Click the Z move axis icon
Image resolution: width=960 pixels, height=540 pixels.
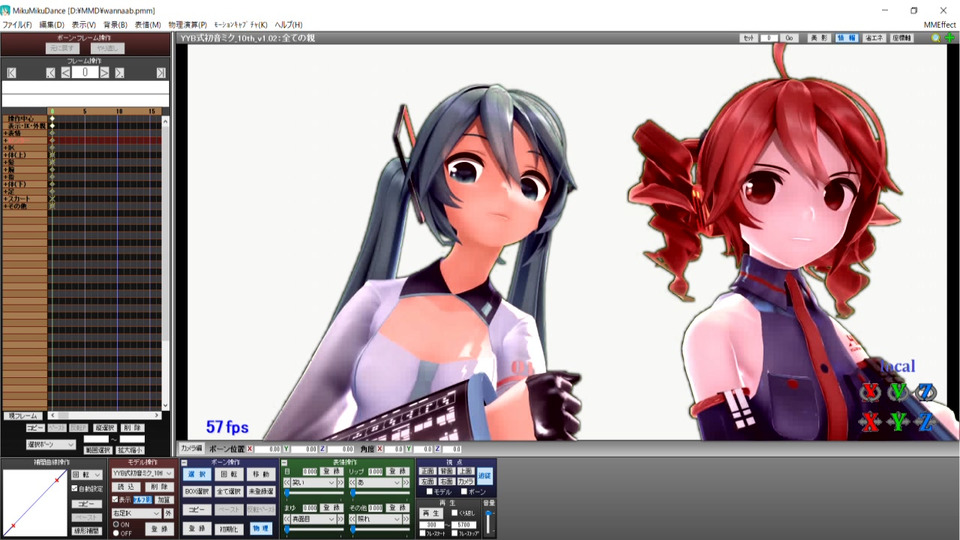[x=926, y=421]
